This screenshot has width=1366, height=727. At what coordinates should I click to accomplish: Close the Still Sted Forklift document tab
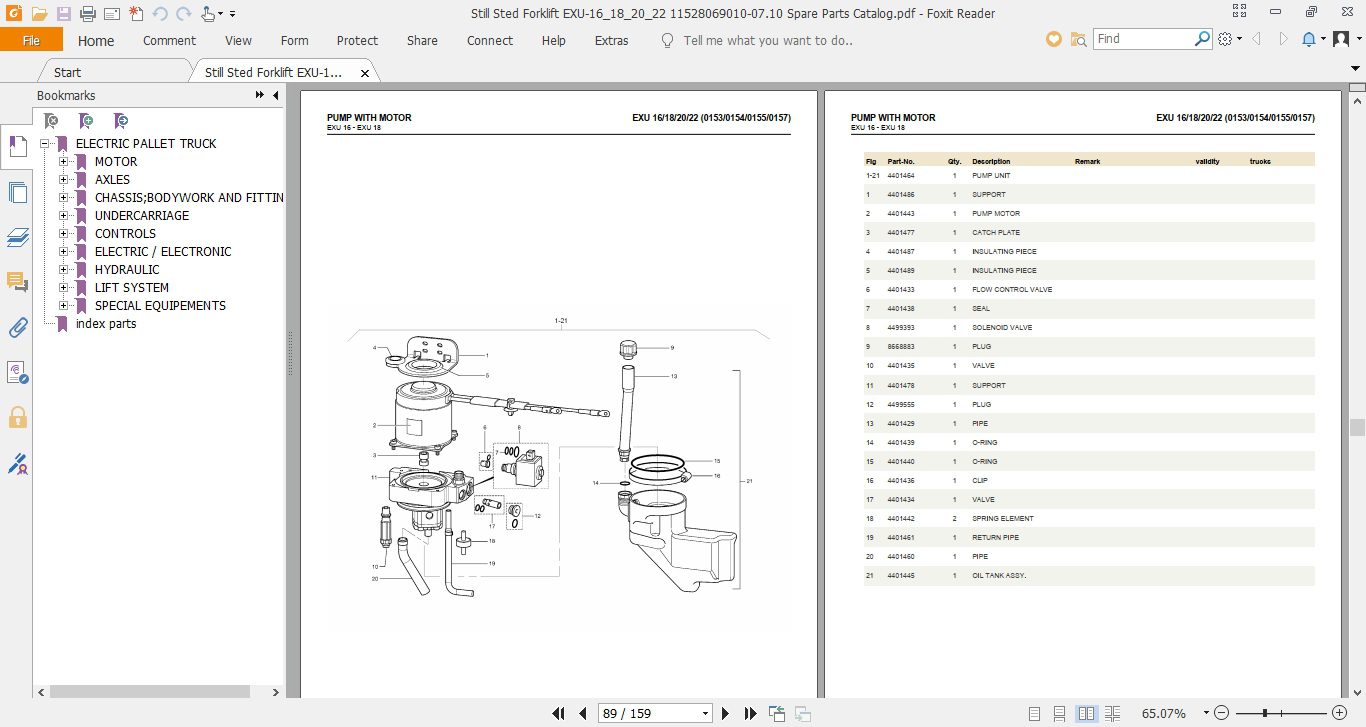365,73
